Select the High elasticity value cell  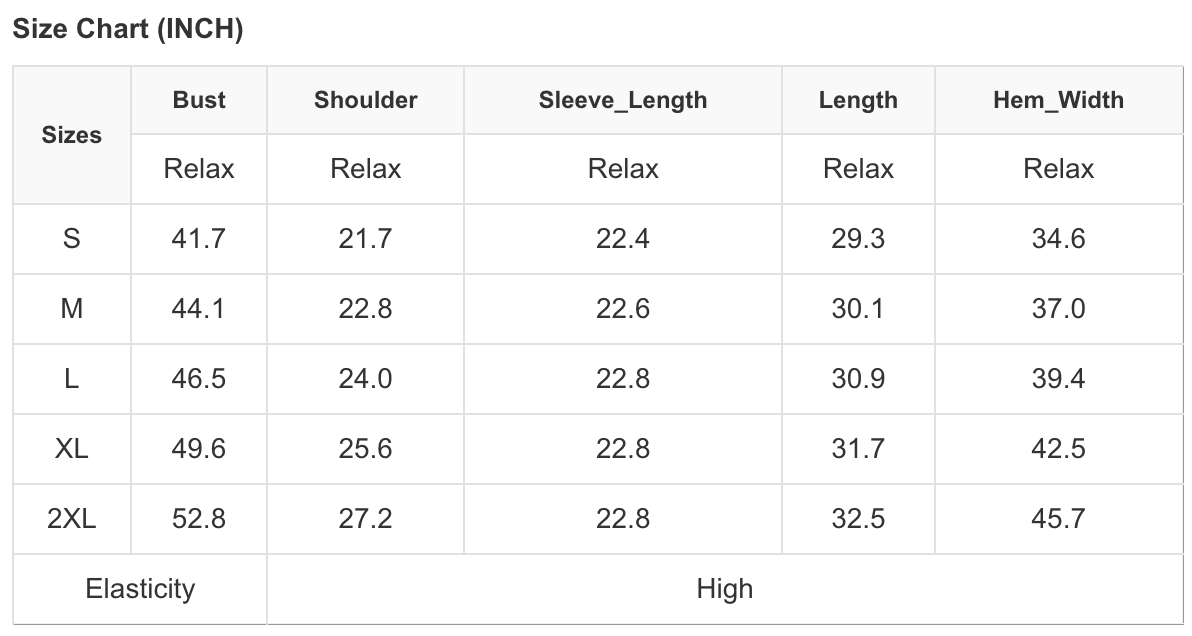point(724,589)
